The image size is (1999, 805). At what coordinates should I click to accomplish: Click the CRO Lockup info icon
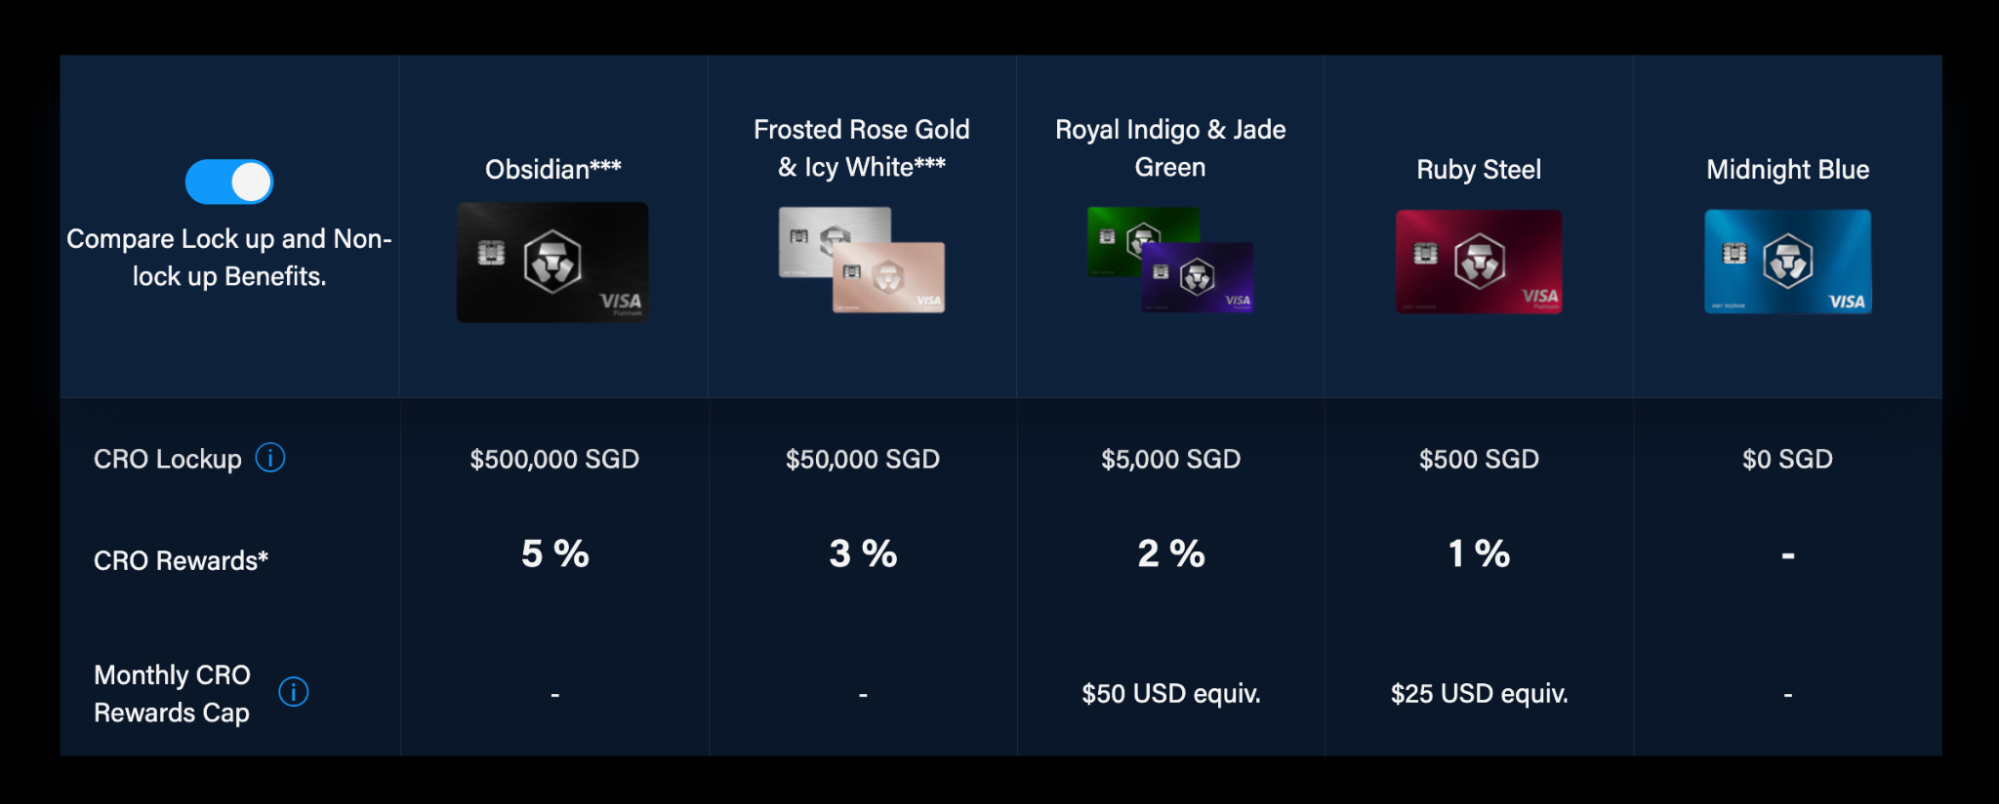[x=270, y=458]
